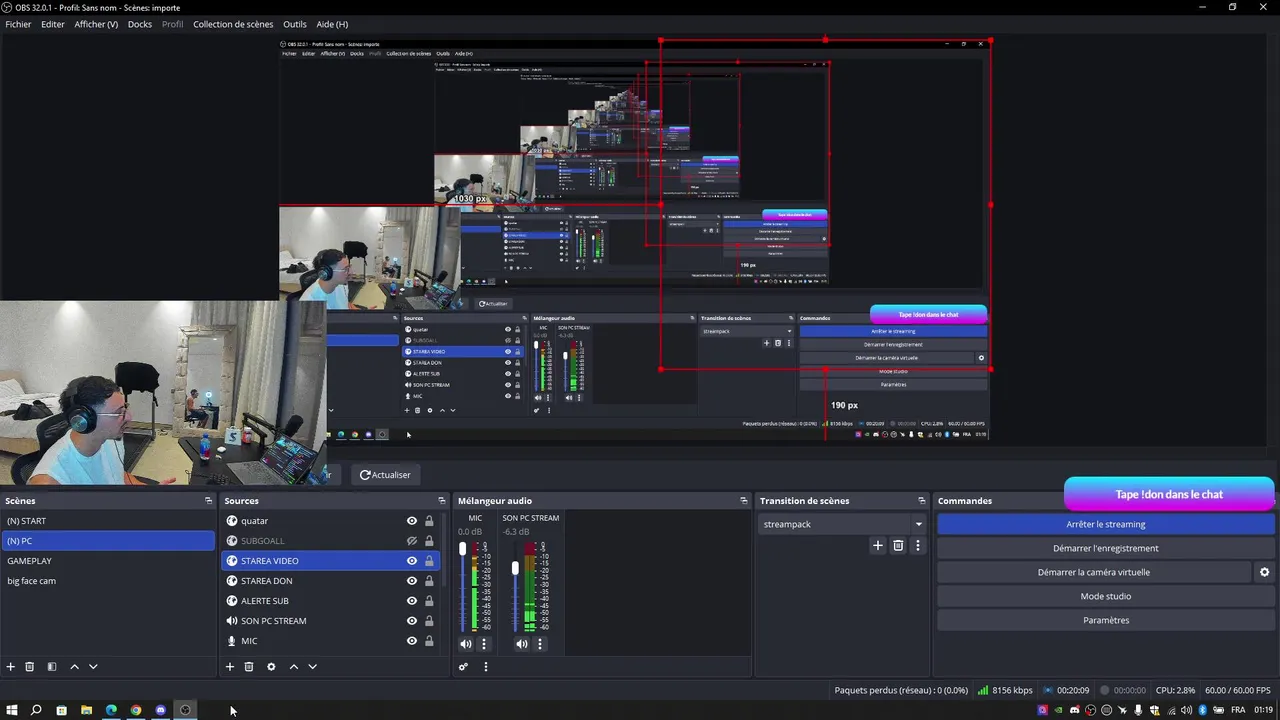
Task: Remove selected source using Sources trash icon
Action: click(249, 667)
